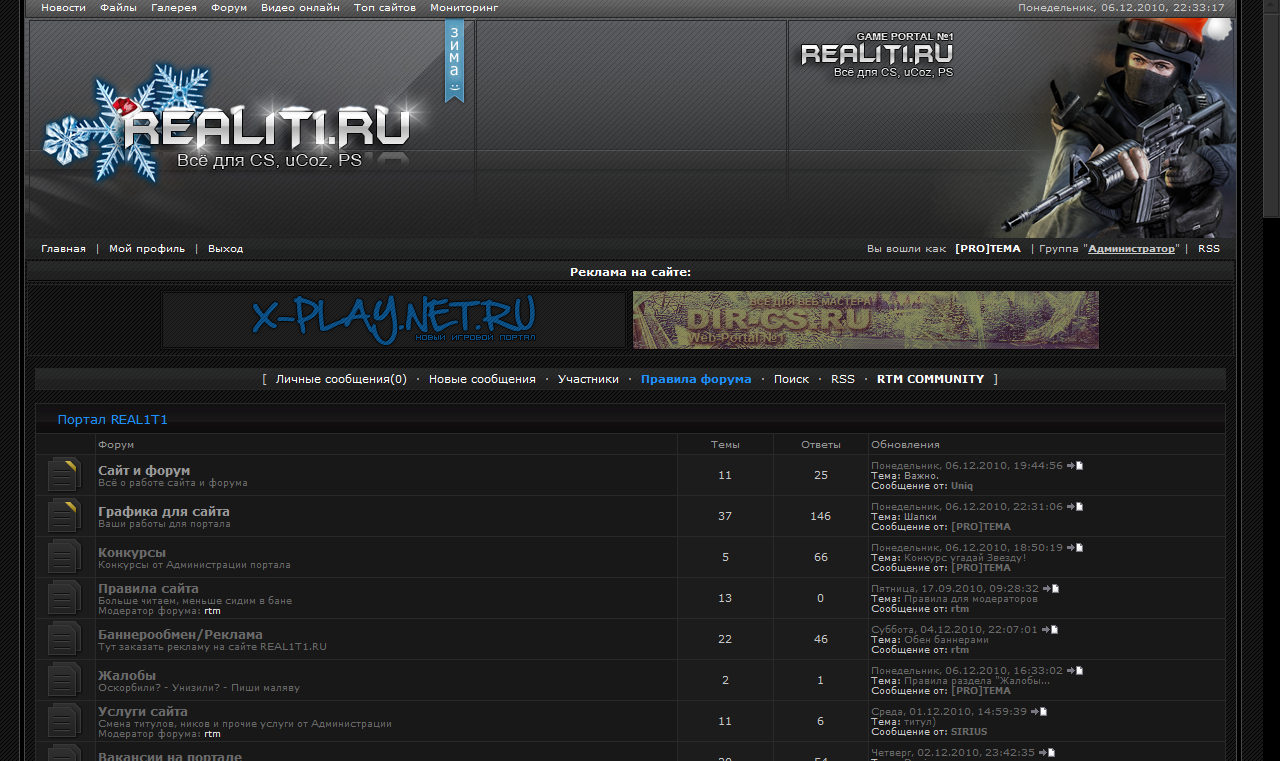
Task: Open folder icon for Баннерообмен/Реклама
Action: [x=65, y=639]
